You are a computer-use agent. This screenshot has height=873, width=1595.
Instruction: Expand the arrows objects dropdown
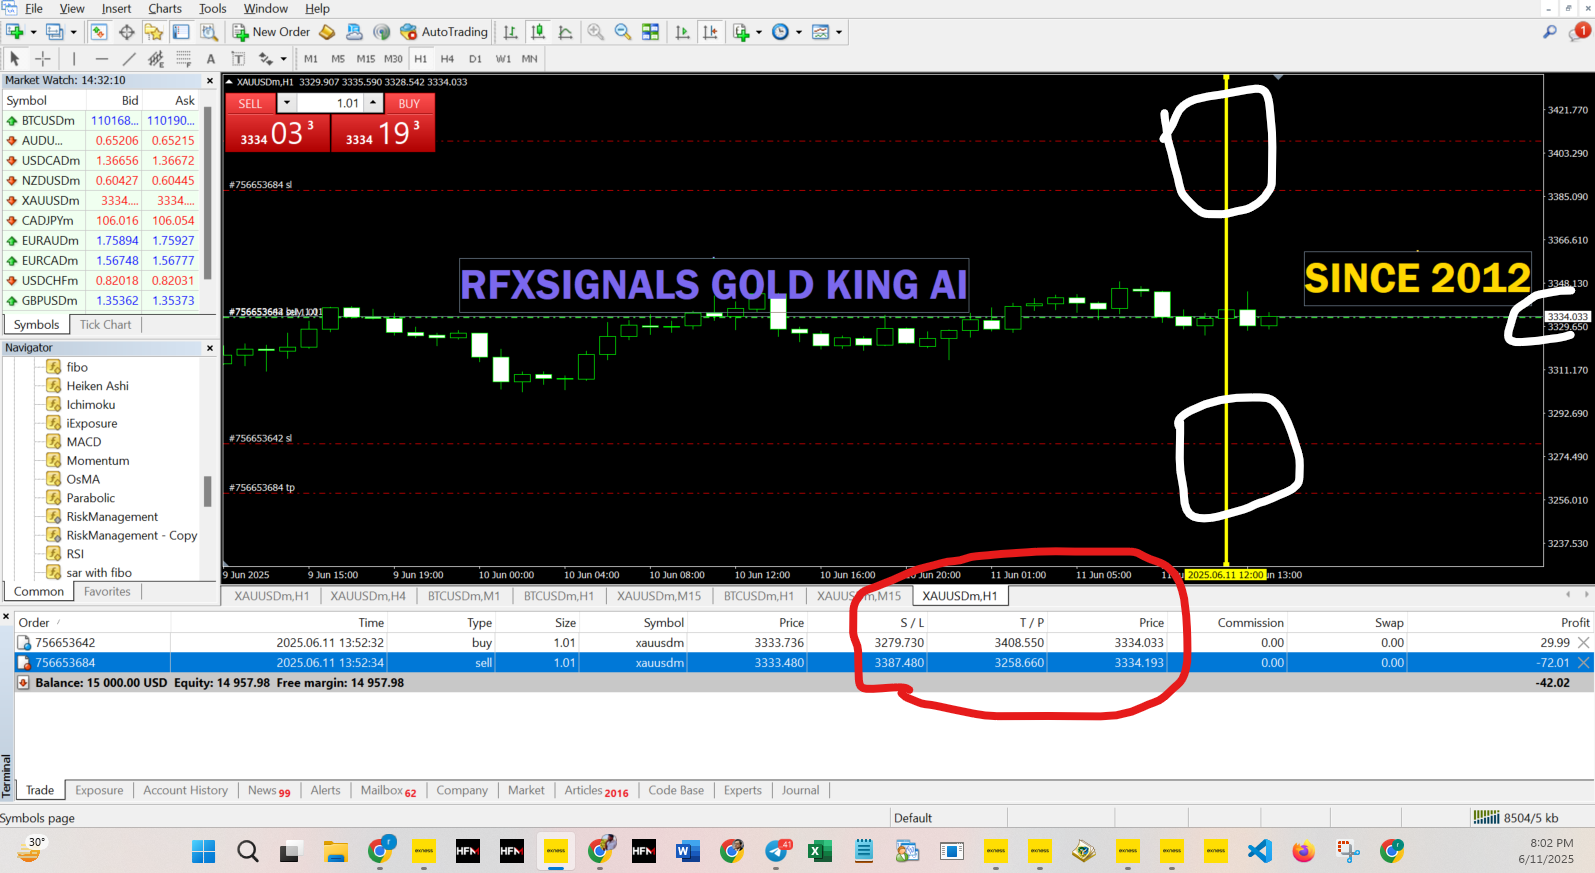(x=284, y=59)
